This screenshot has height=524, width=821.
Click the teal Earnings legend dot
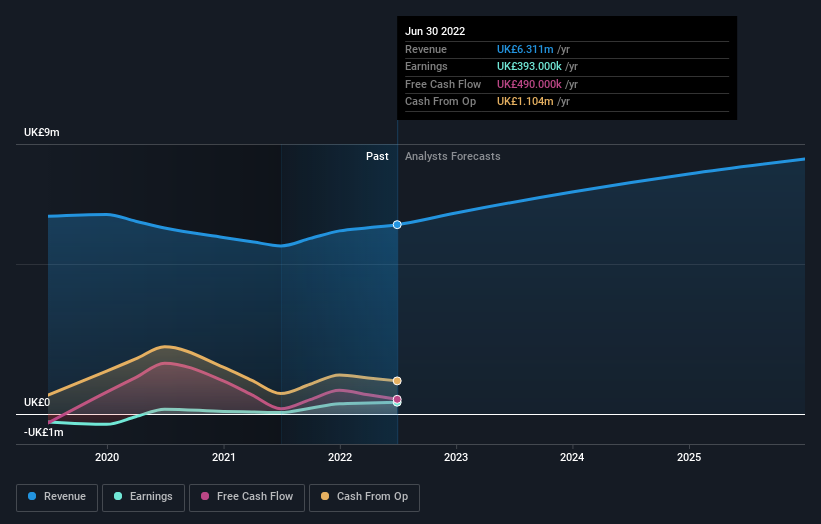click(x=118, y=496)
